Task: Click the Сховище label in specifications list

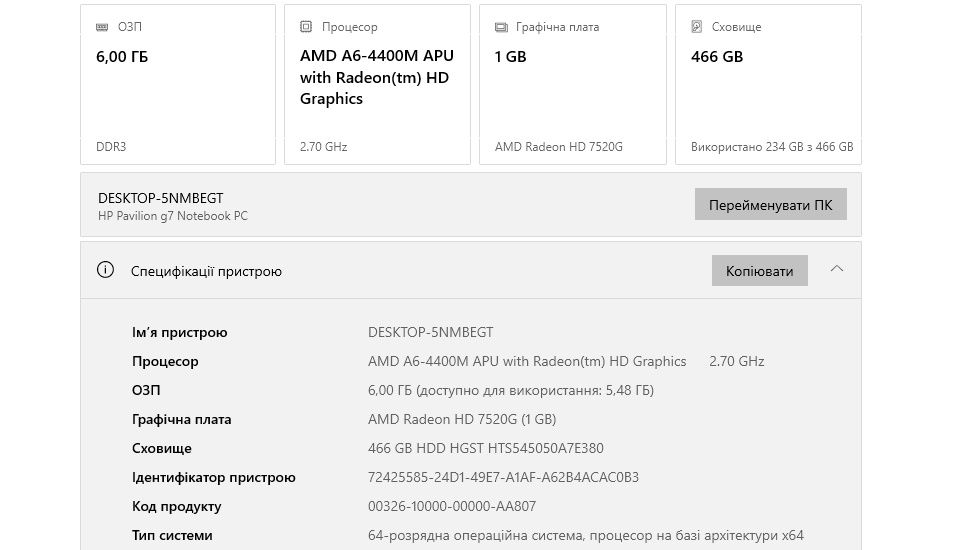Action: (162, 448)
